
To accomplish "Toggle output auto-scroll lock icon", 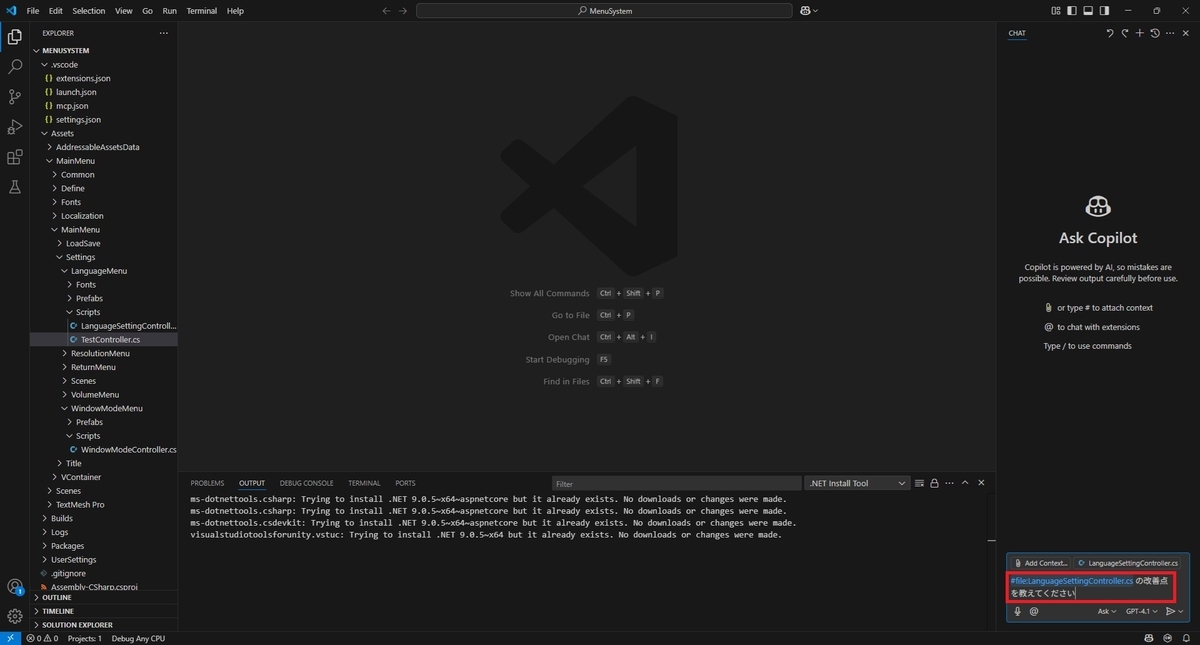I will (934, 483).
